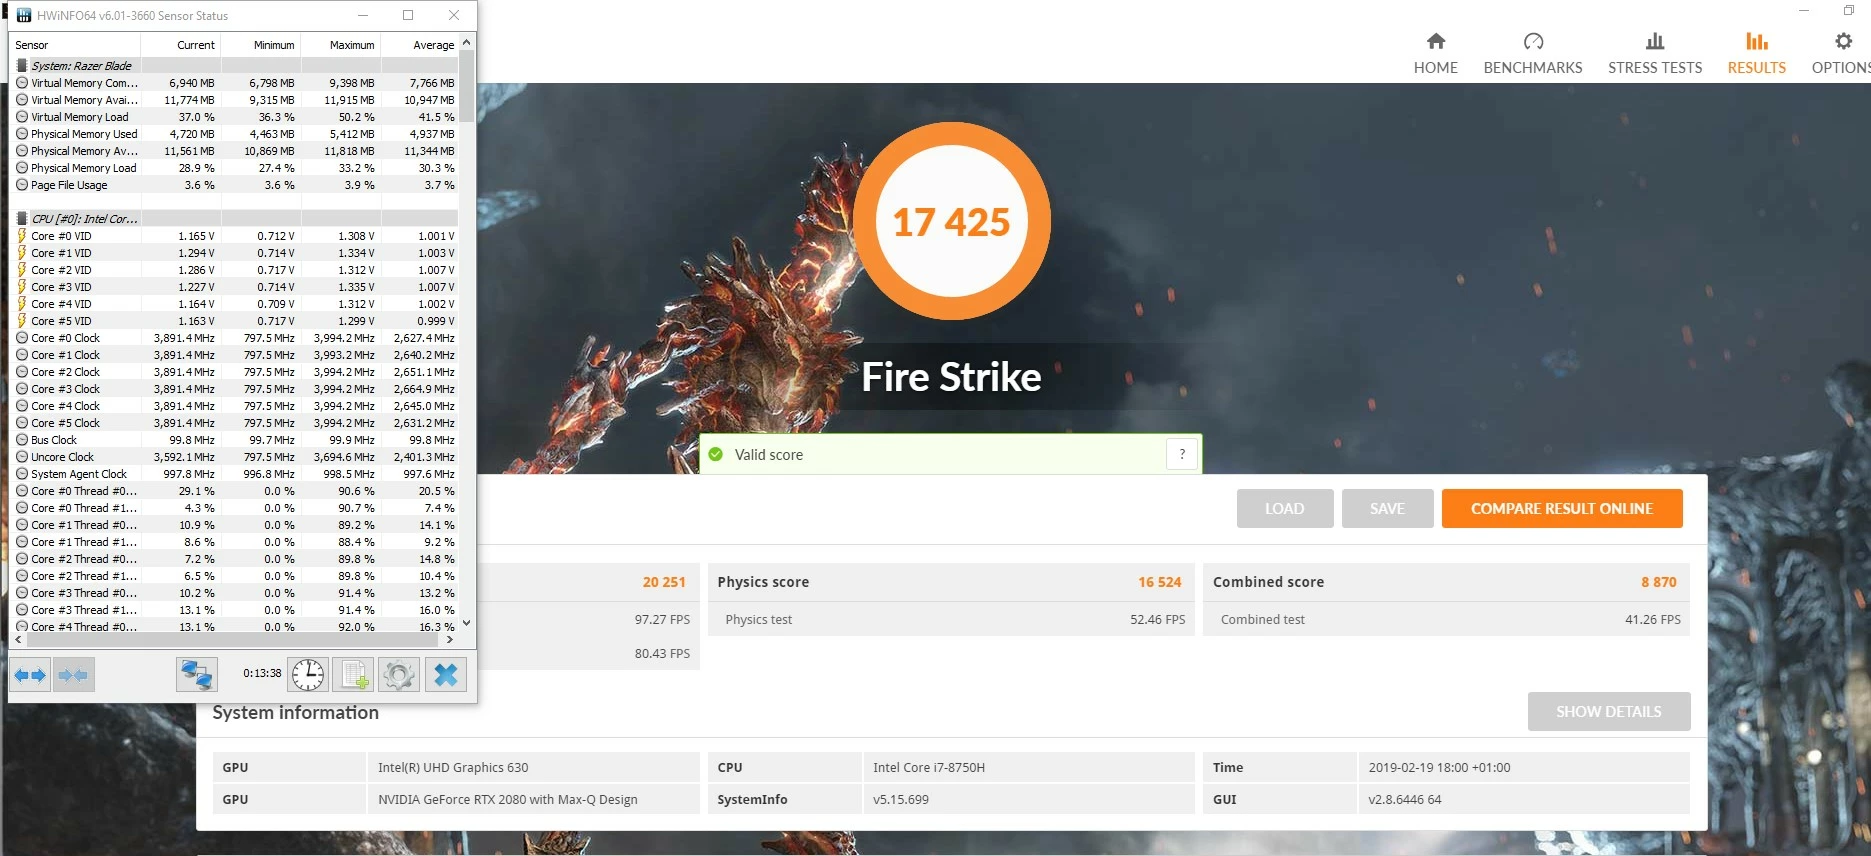
Task: Click the Combined score value 8 870
Action: click(1659, 582)
